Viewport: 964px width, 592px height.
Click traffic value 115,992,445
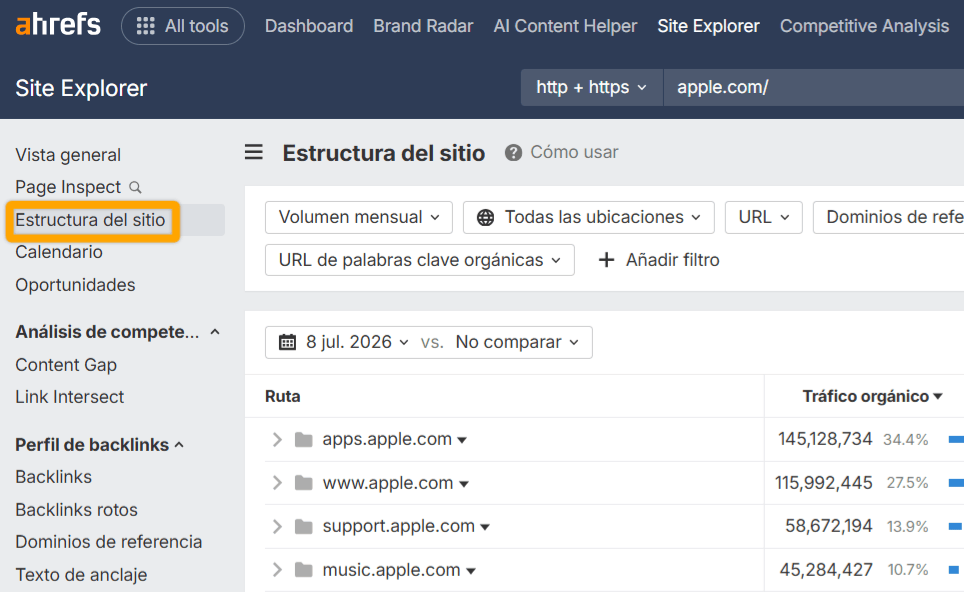(x=824, y=483)
